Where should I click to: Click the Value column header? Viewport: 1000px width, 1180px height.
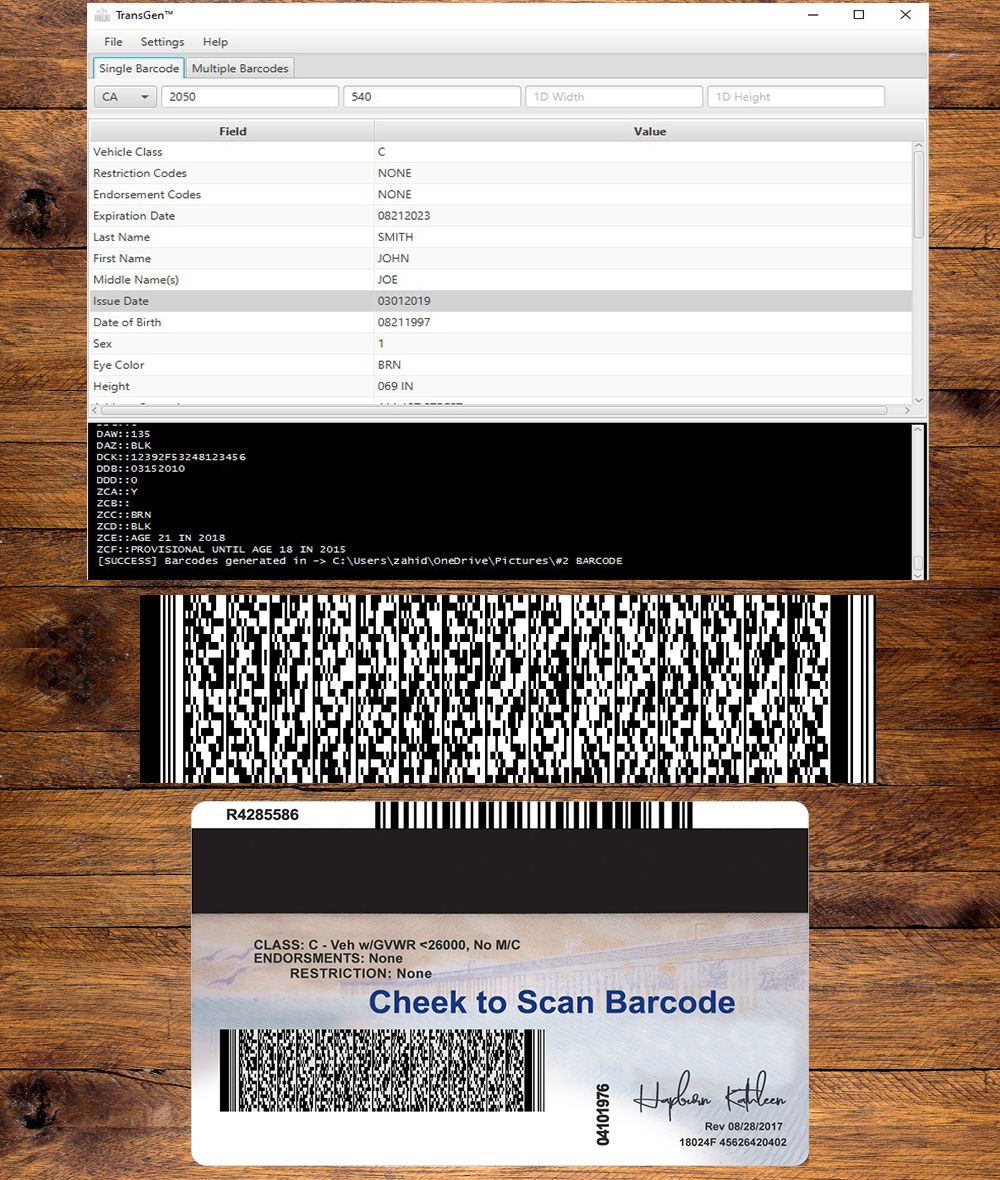pos(650,132)
